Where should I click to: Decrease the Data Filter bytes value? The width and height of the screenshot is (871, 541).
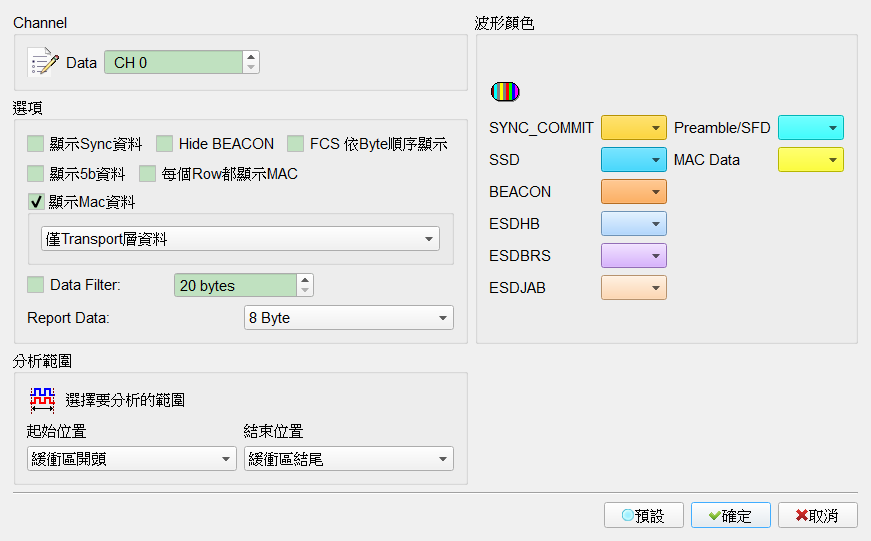pyautogui.click(x=305, y=290)
